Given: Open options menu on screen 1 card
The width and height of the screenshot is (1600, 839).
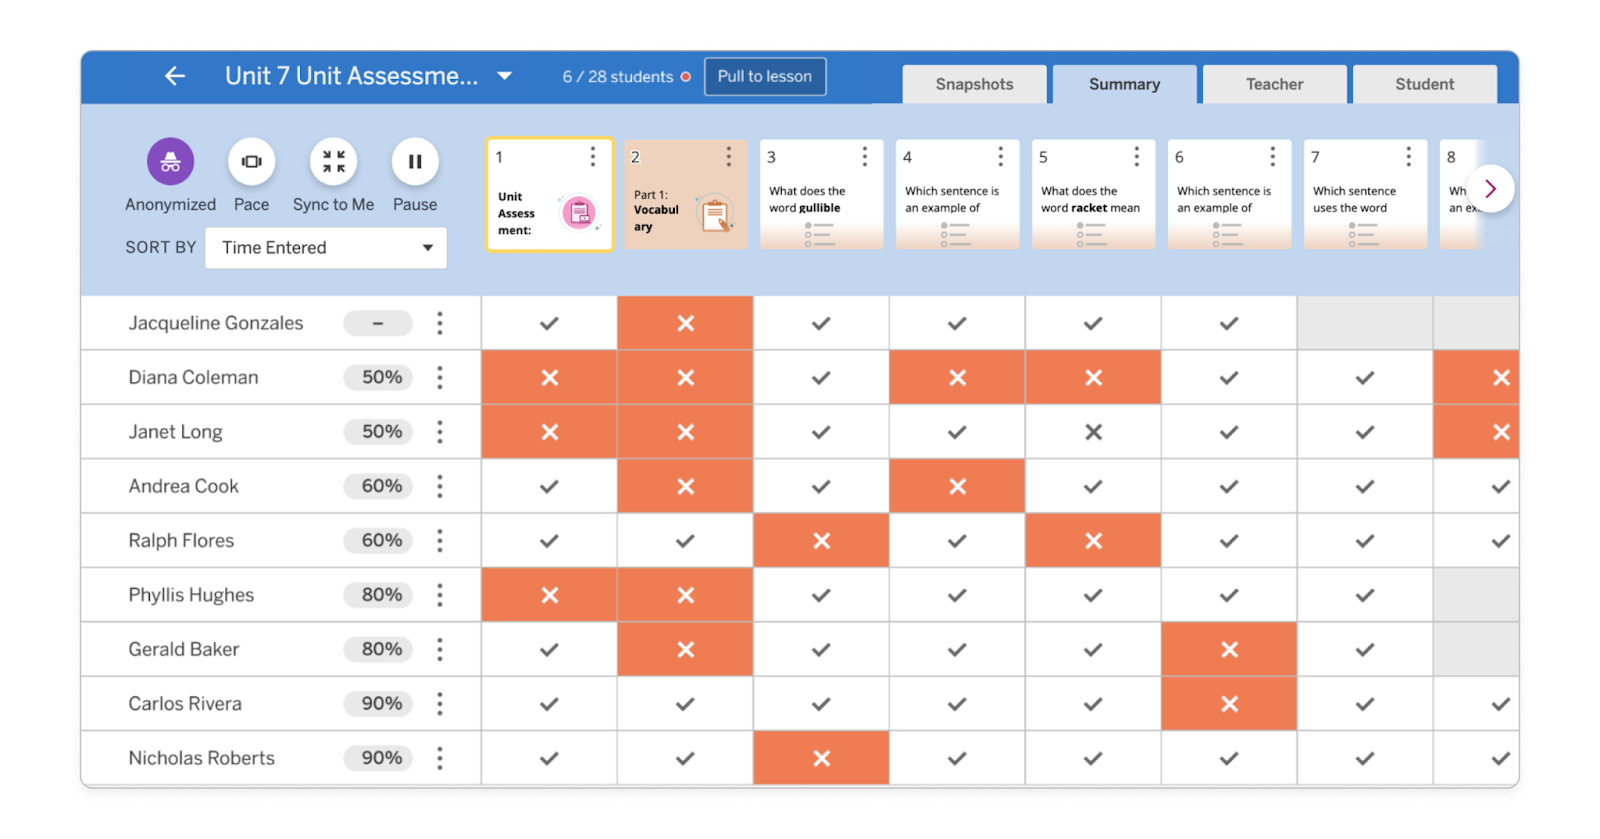Looking at the screenshot, I should point(593,157).
